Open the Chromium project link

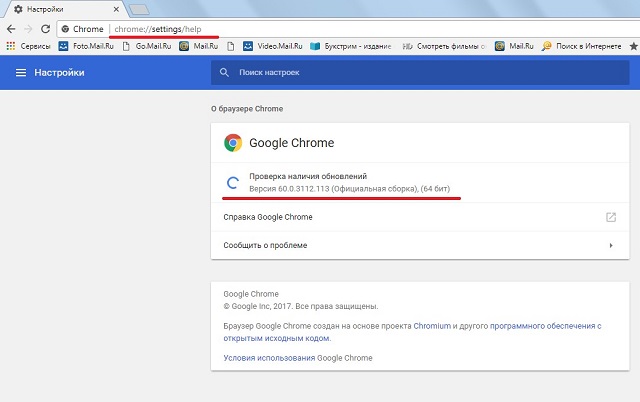(x=432, y=326)
